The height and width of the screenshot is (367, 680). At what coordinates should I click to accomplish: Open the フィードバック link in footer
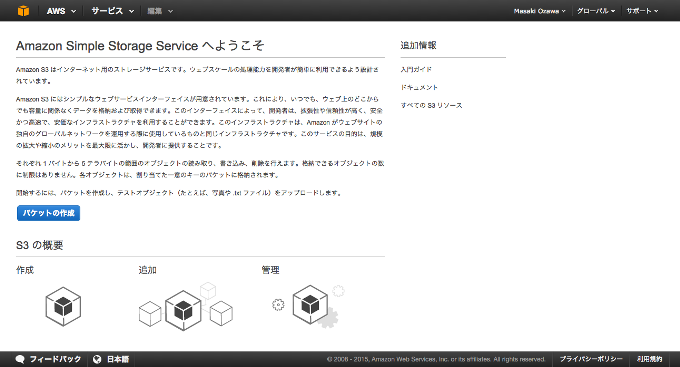click(x=55, y=359)
